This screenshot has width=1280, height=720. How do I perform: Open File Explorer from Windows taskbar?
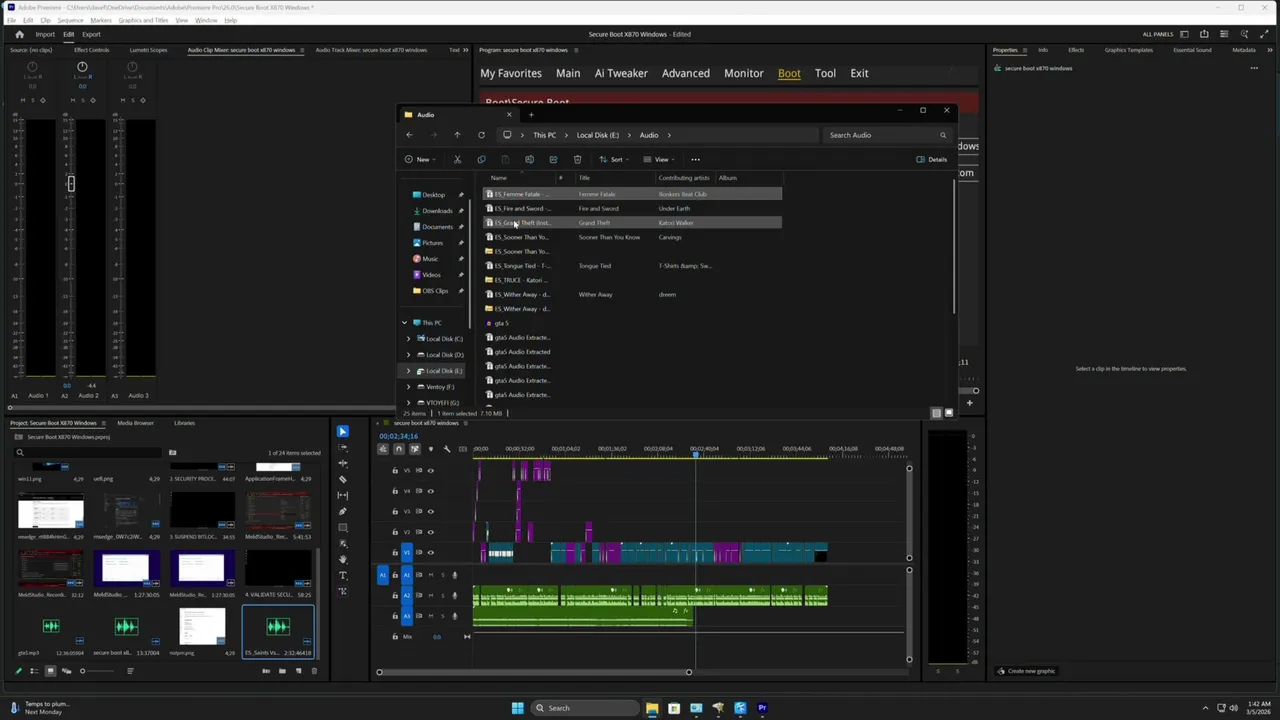click(x=652, y=708)
